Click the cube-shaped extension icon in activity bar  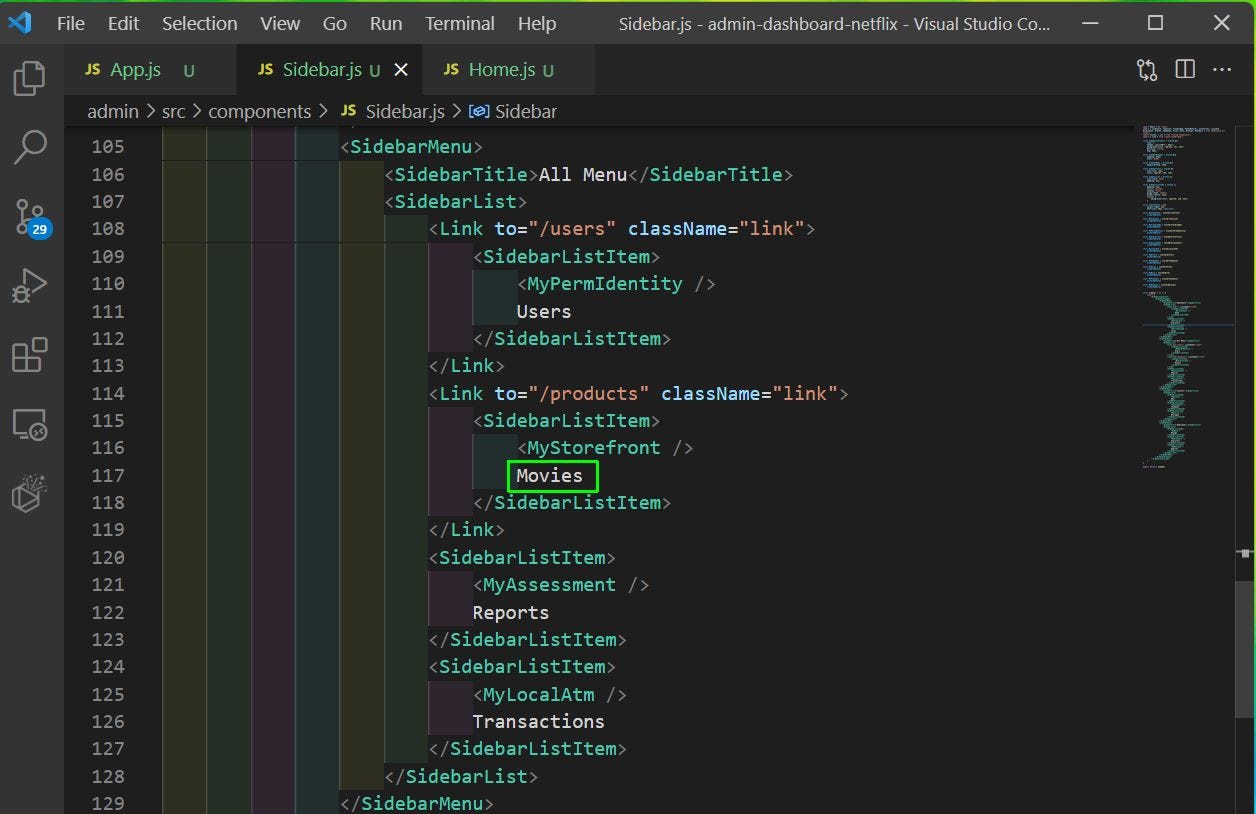[x=29, y=493]
